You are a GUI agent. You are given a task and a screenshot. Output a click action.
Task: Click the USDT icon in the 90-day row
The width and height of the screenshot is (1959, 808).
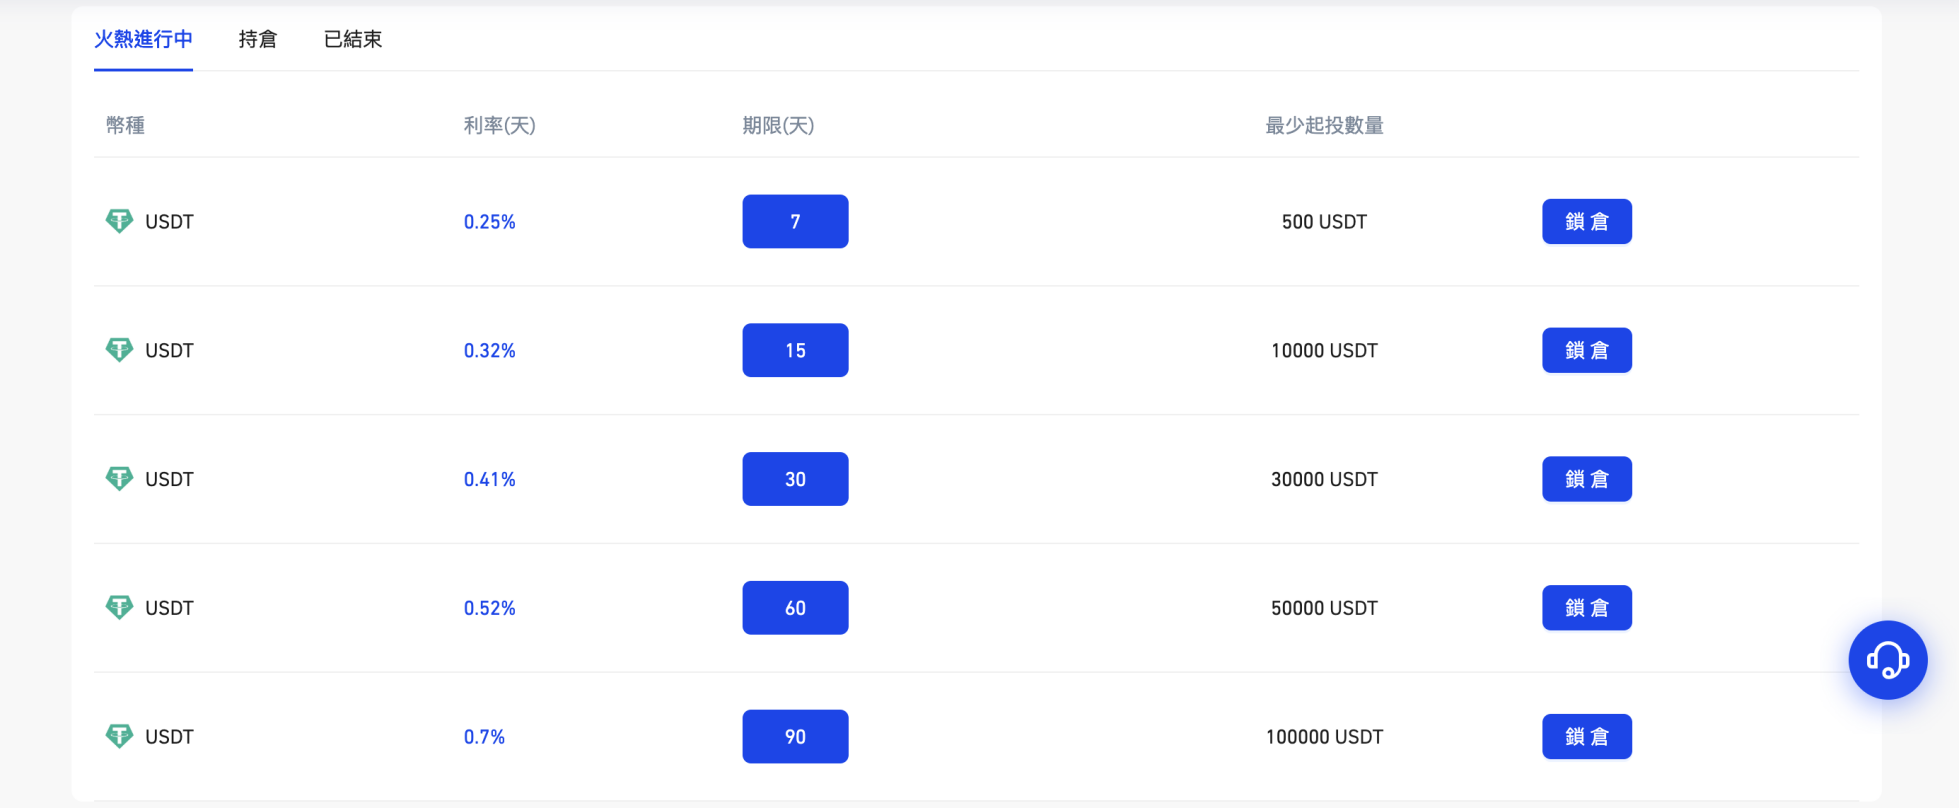coord(119,736)
